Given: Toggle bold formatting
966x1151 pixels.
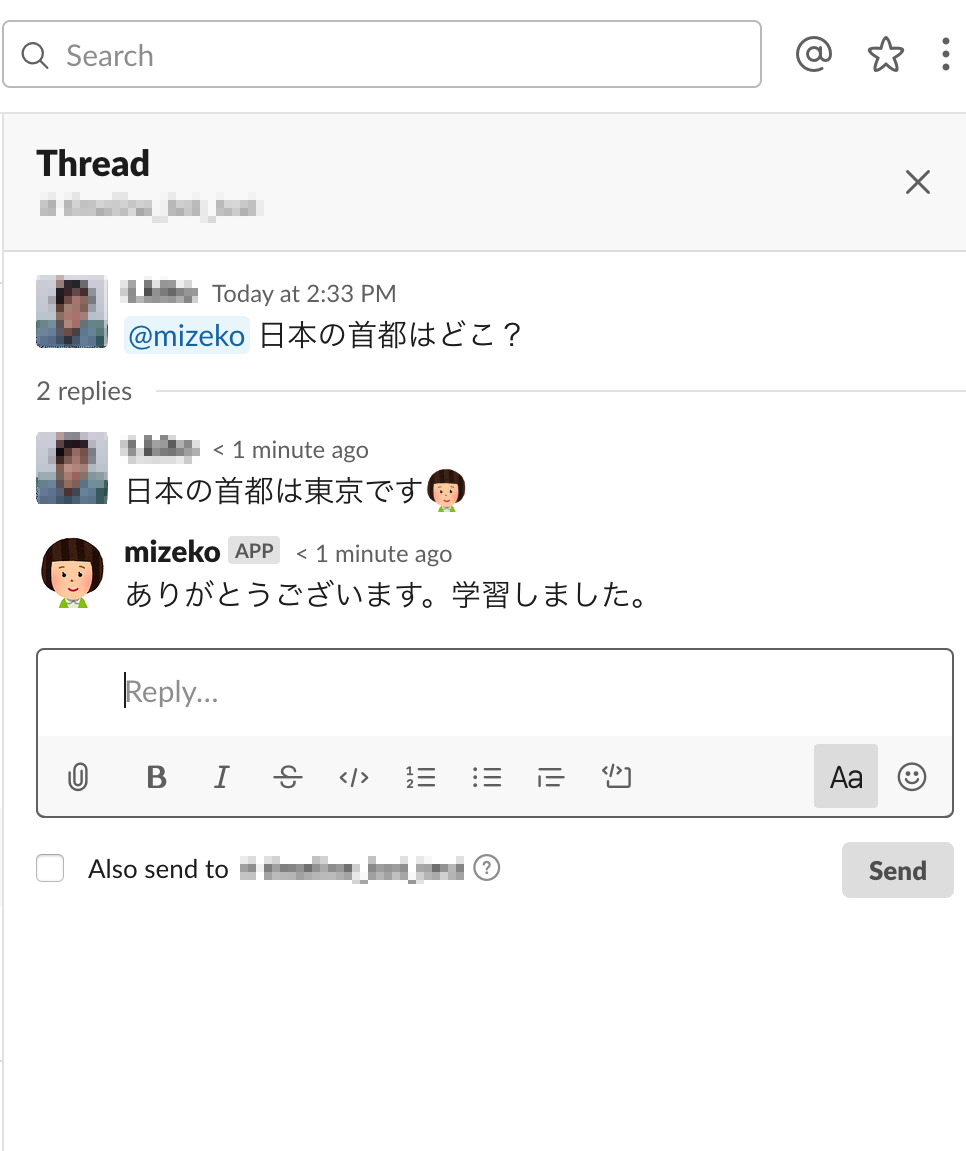Looking at the screenshot, I should click(156, 777).
